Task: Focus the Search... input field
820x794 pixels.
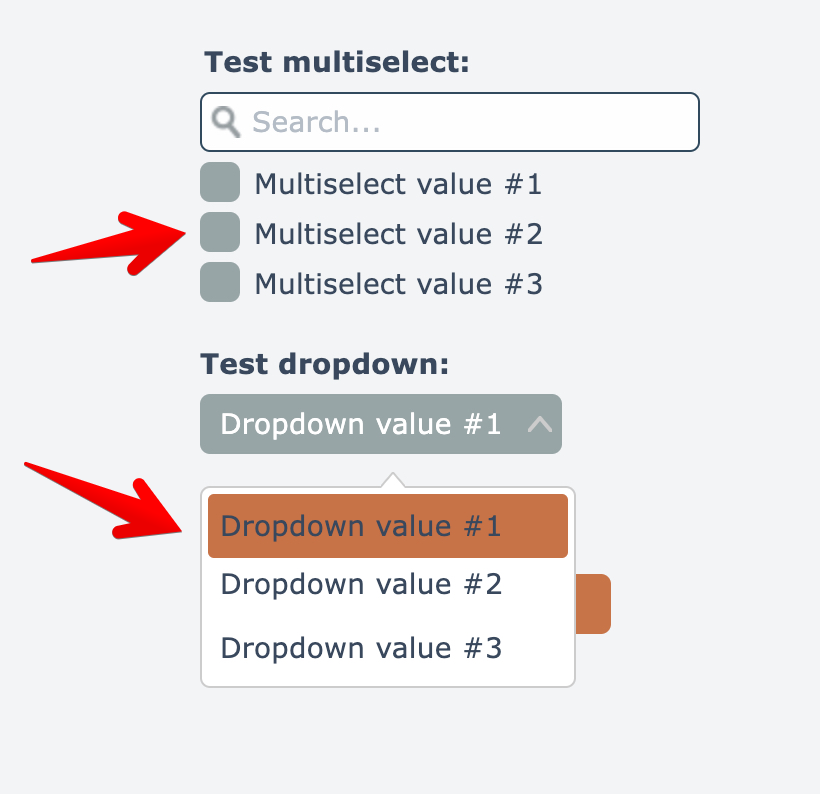Action: click(470, 122)
